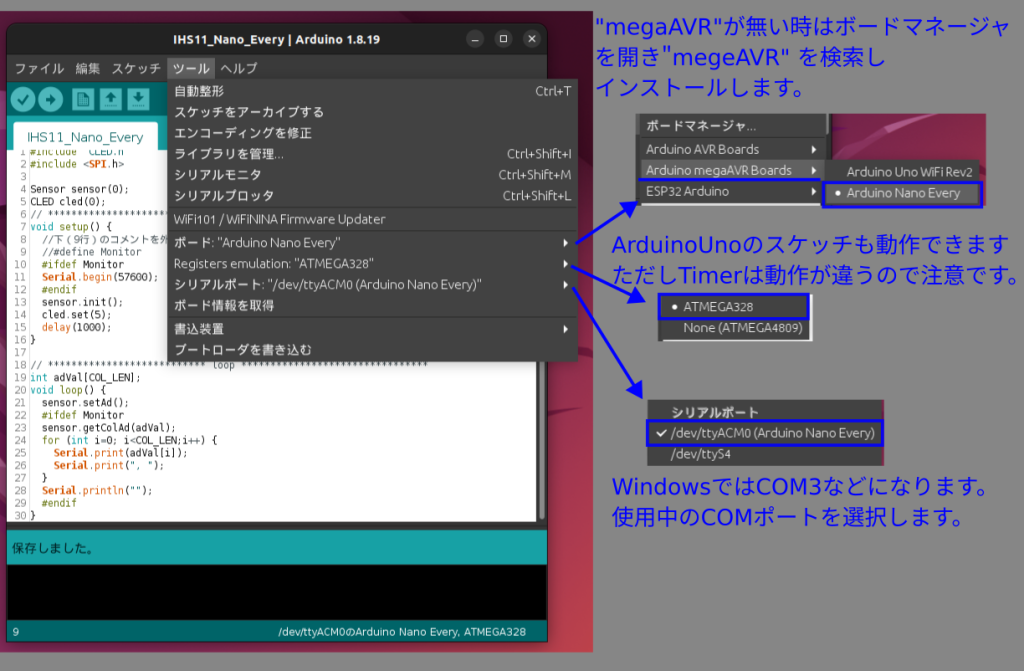The image size is (1024, 671).
Task: Expand the ボード: "Arduino Nano Every" submenu
Action: coord(372,243)
